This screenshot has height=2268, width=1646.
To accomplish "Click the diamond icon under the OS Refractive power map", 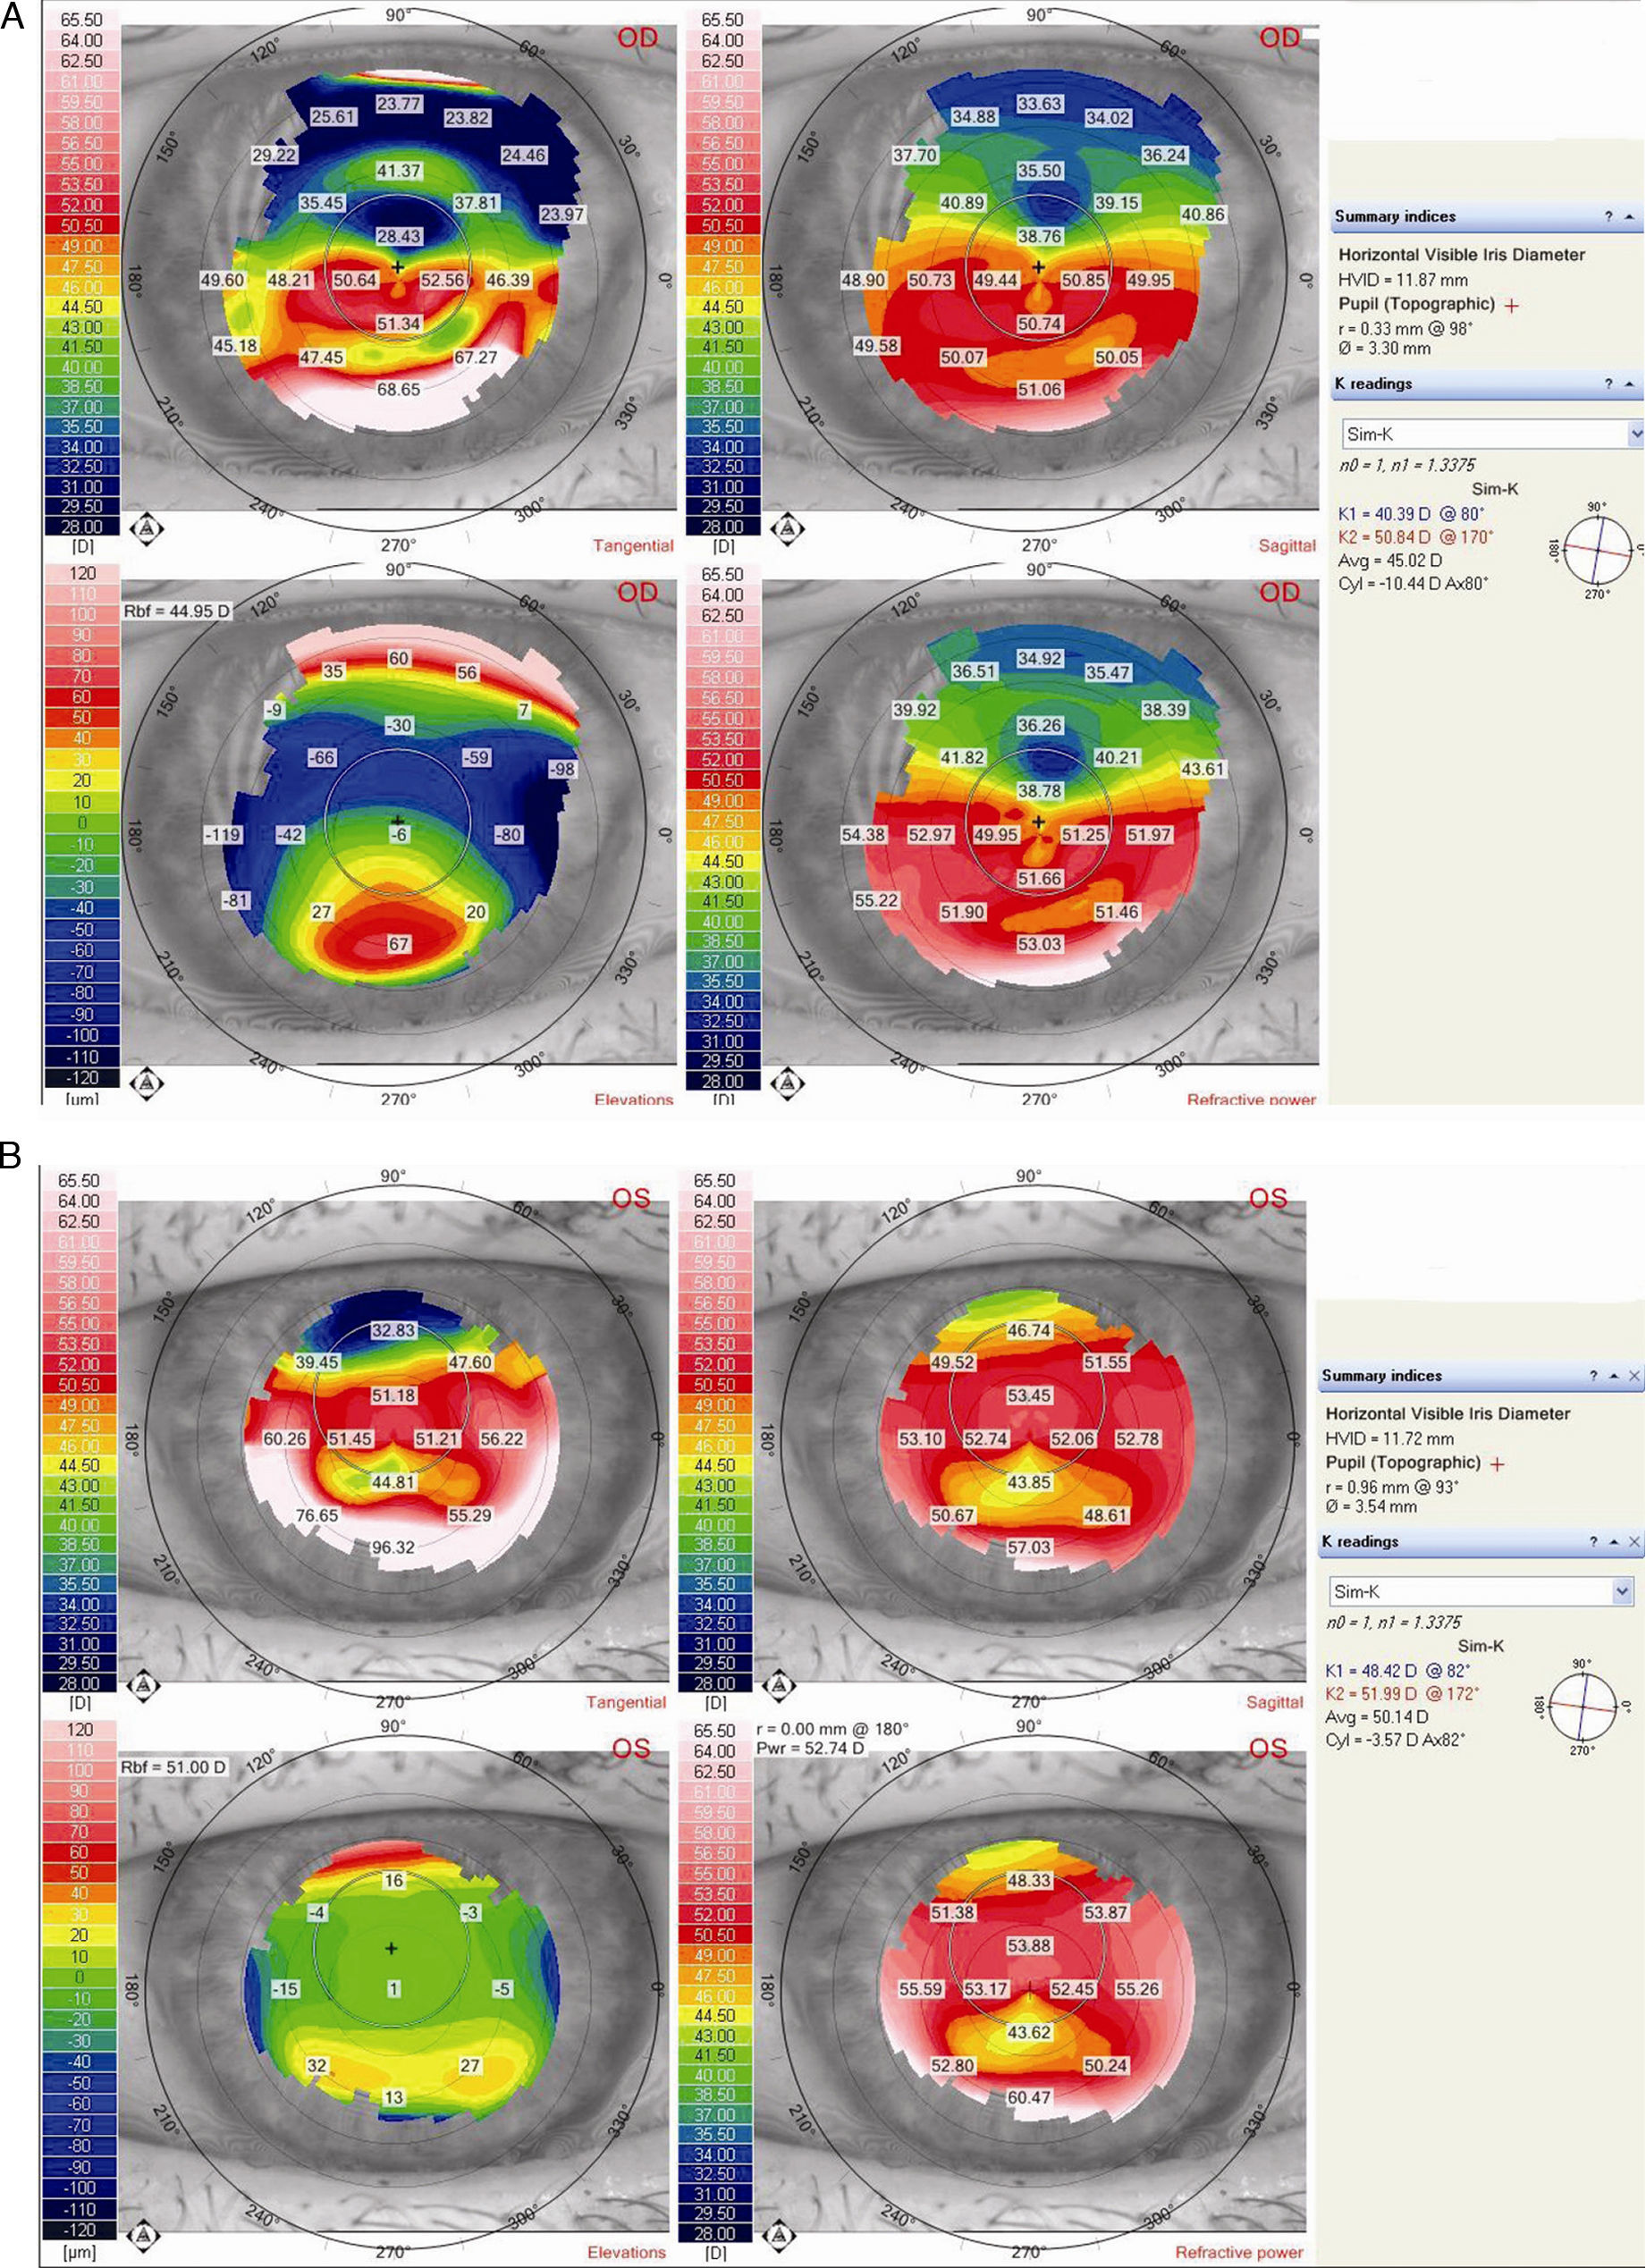I will point(780,2235).
